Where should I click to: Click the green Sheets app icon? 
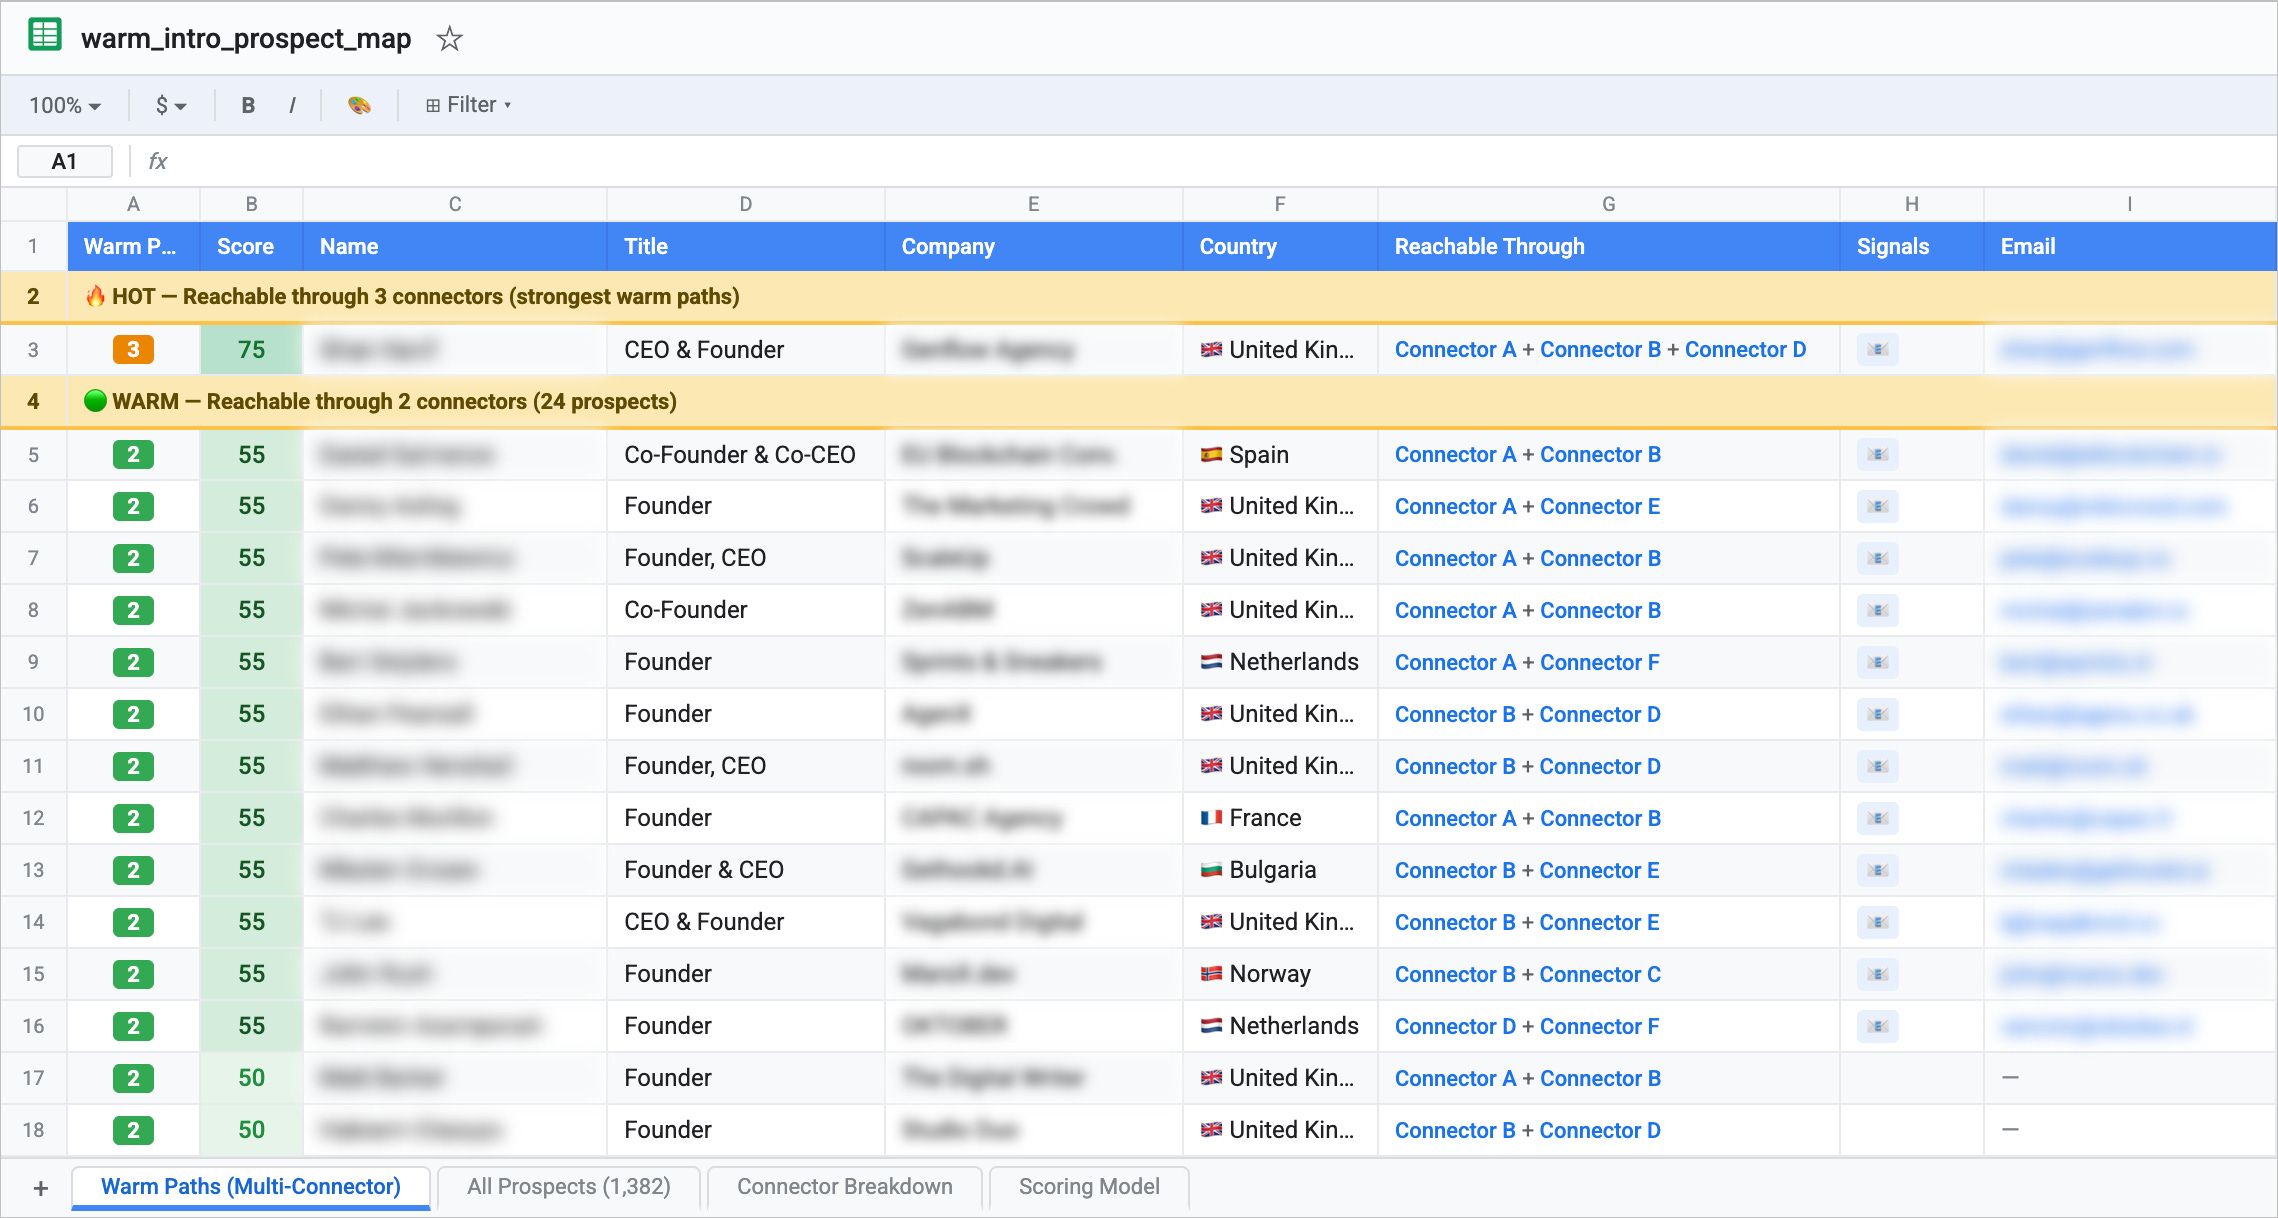[45, 36]
